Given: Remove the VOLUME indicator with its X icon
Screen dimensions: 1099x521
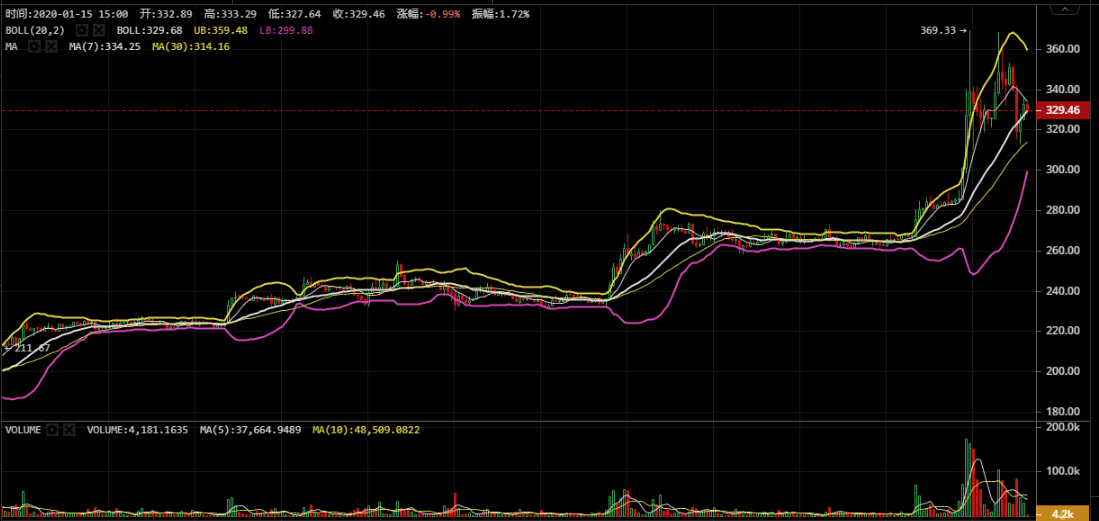Looking at the screenshot, I should 69,429.
